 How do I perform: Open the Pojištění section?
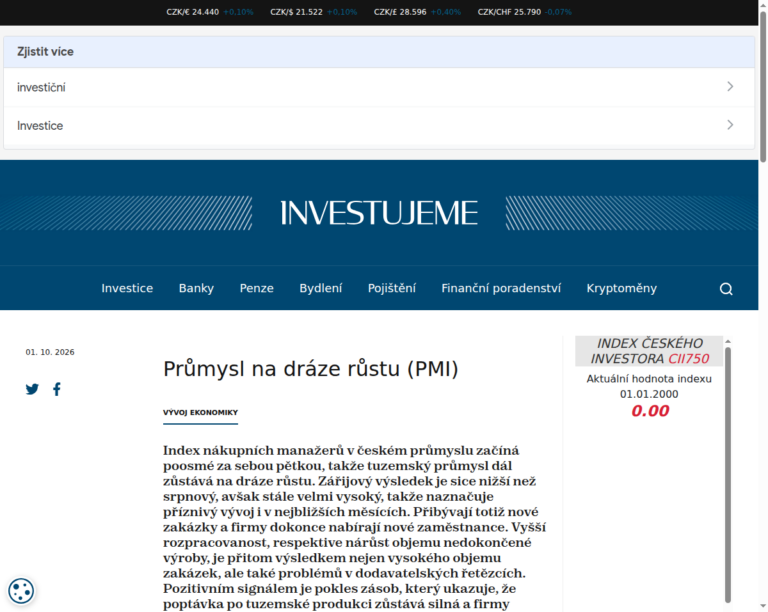[391, 288]
